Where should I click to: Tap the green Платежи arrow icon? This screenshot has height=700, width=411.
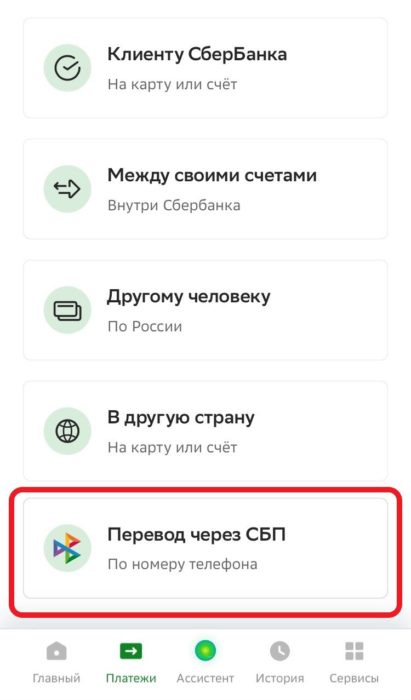[x=131, y=651]
